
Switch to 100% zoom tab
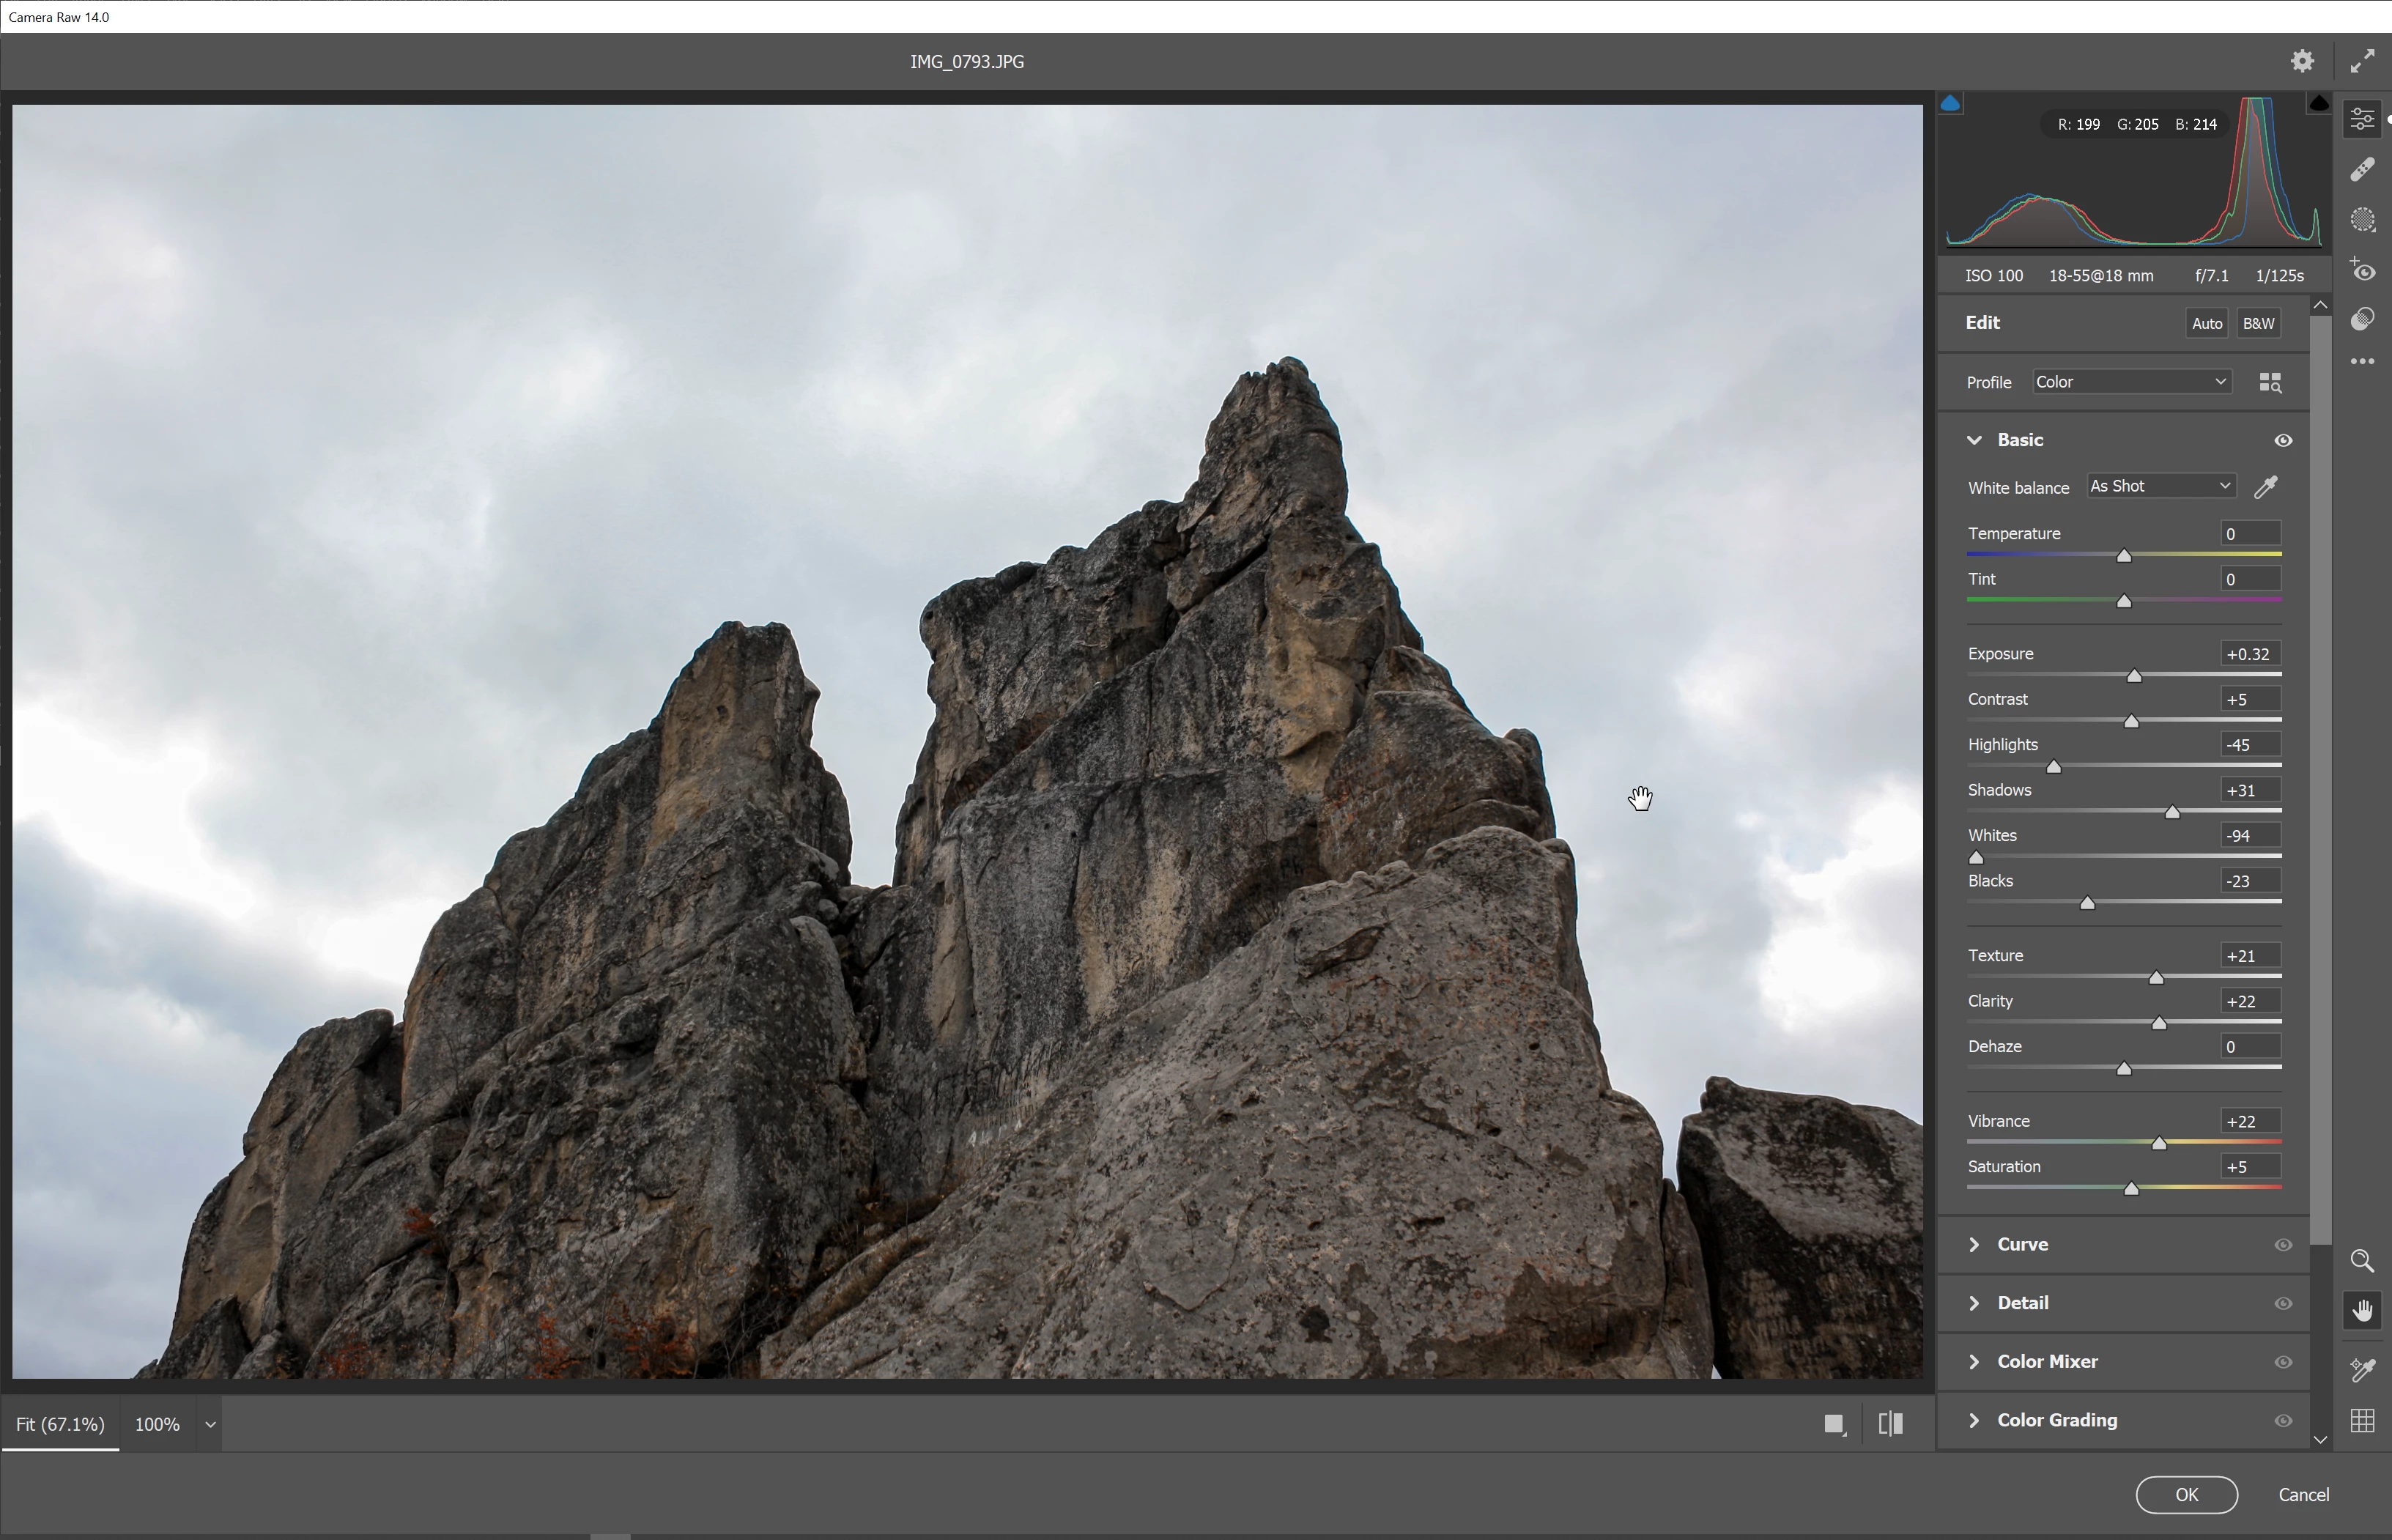click(157, 1424)
